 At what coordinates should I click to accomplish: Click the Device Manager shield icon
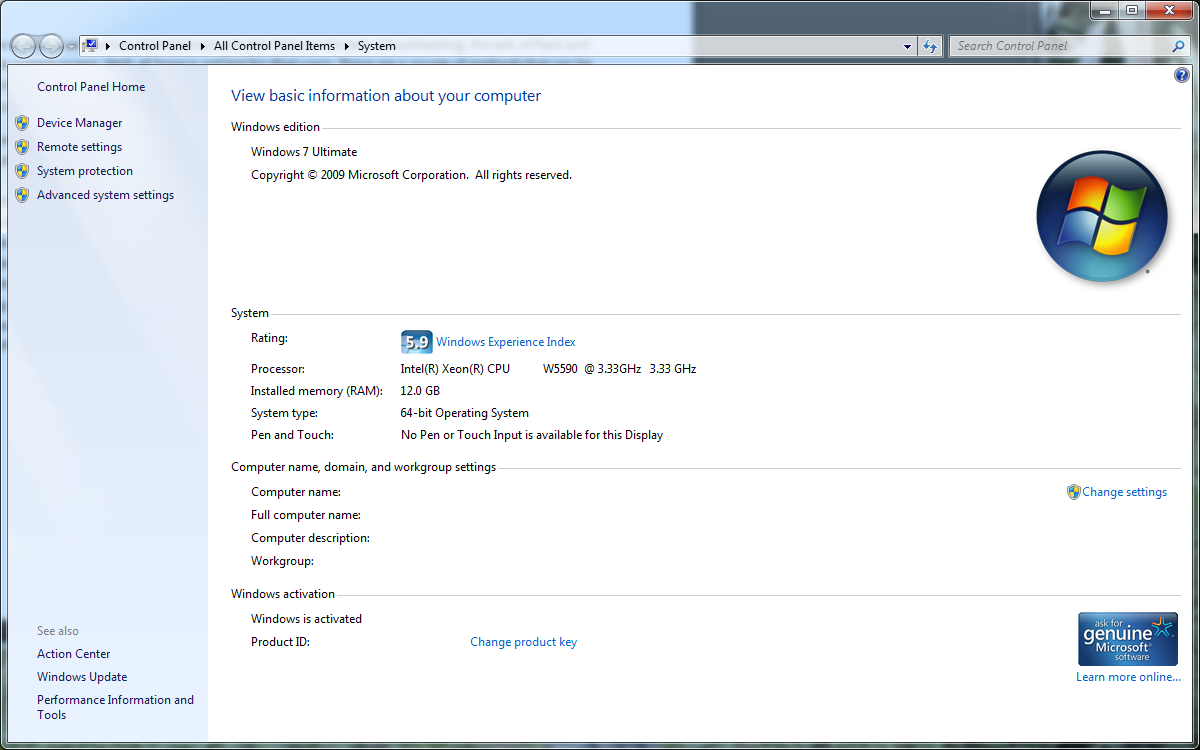[x=22, y=123]
